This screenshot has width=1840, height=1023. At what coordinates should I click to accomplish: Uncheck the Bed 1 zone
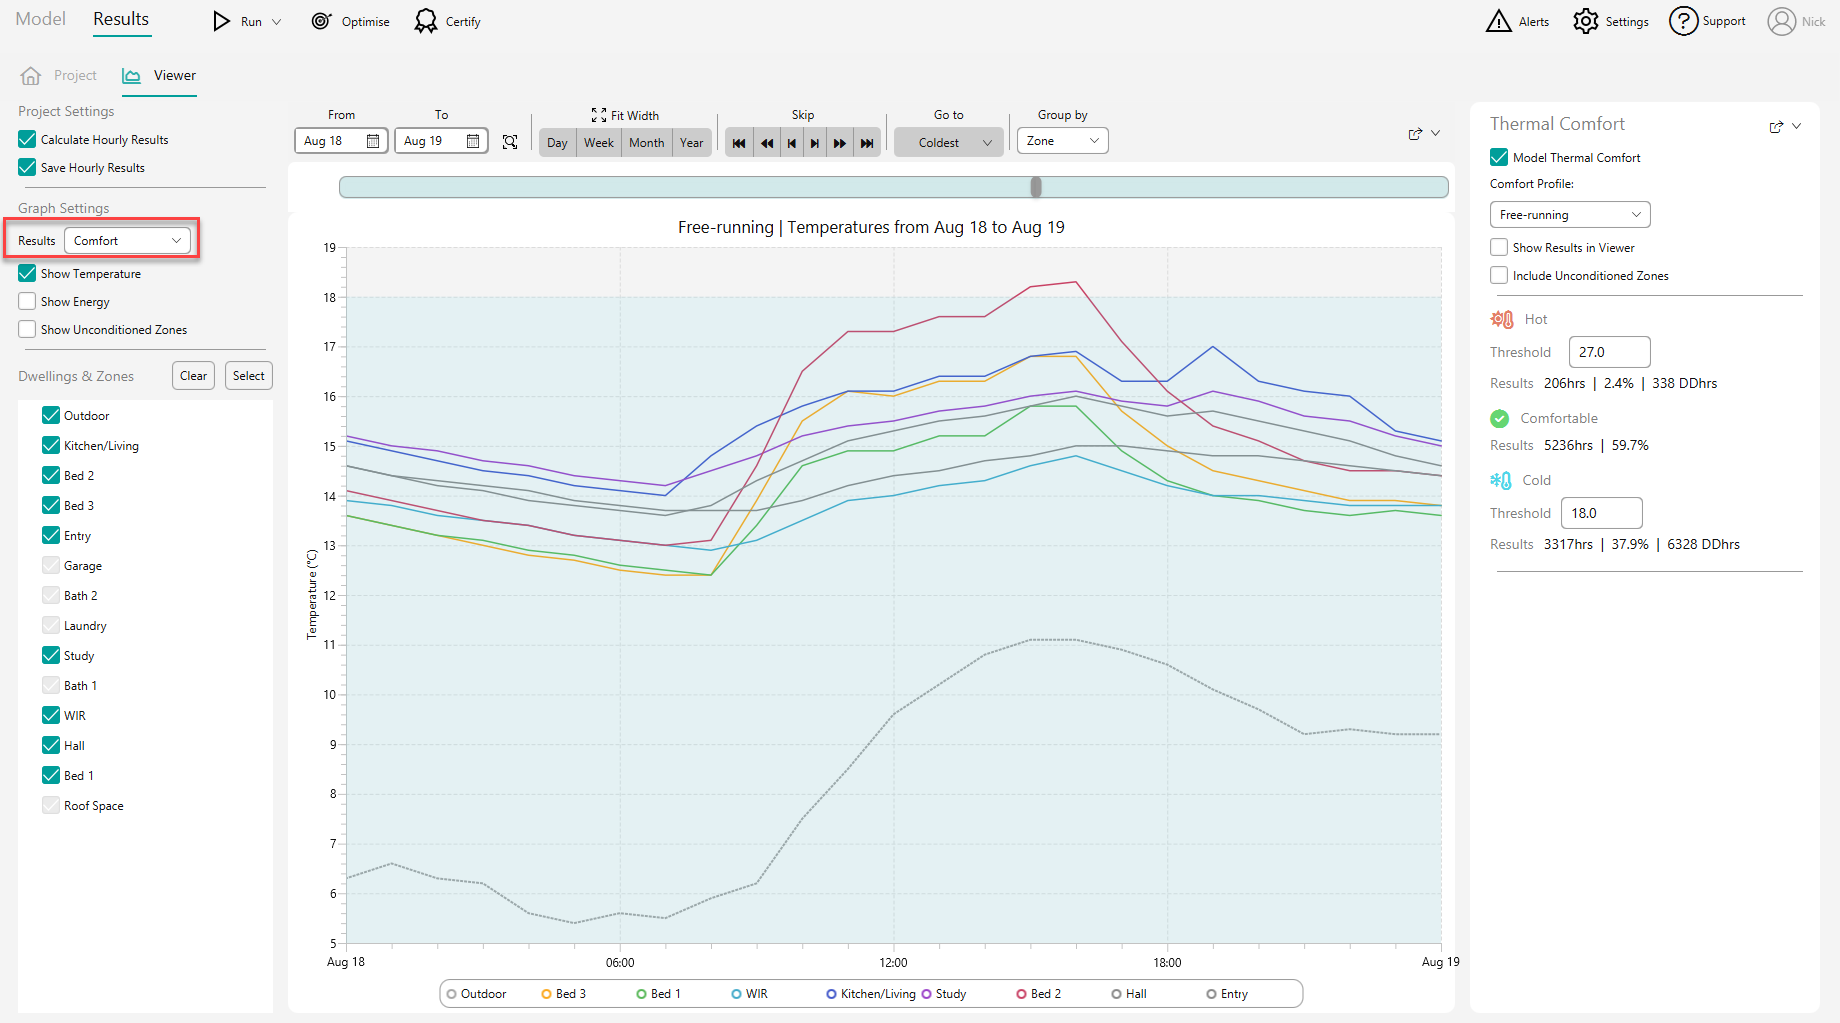click(x=51, y=775)
